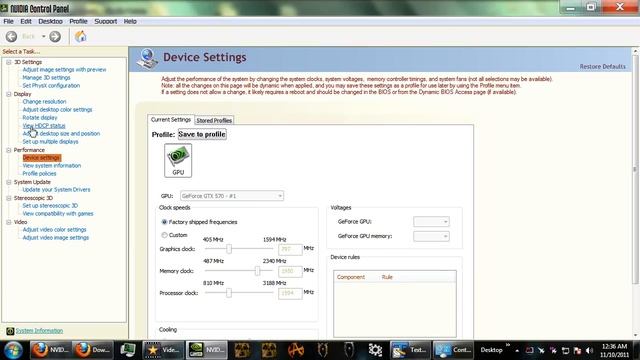
Task: Open View HDCP status
Action: coord(44,126)
